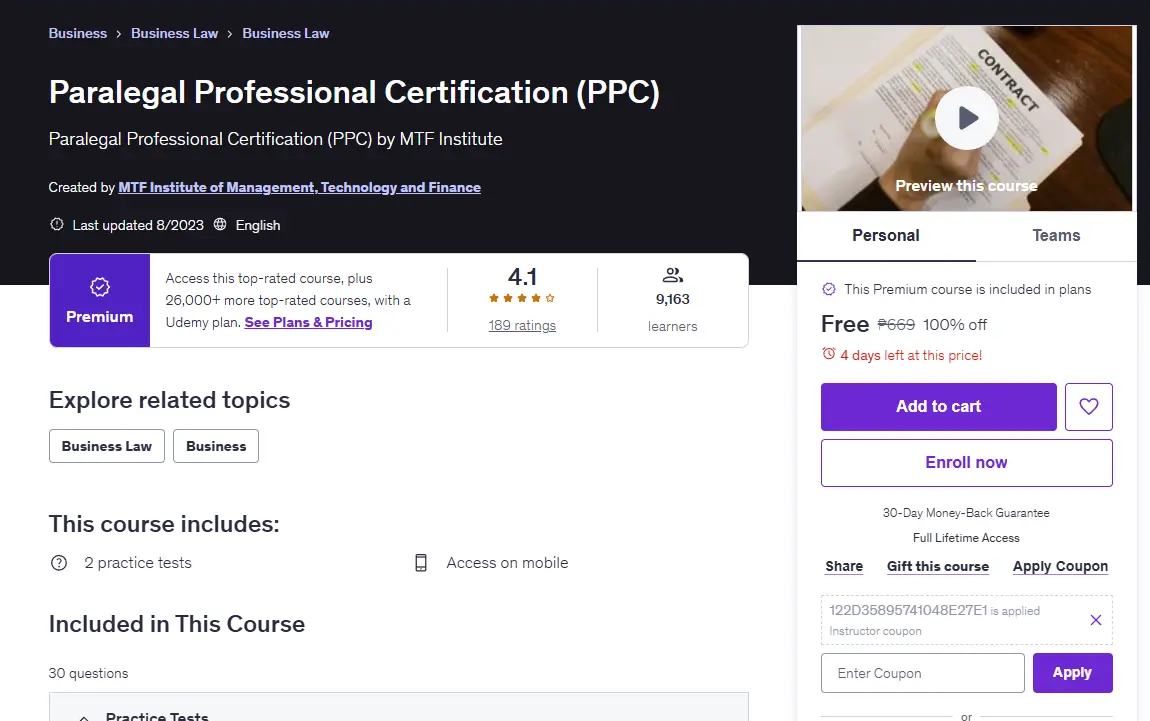Click the Preview this course label
The width and height of the screenshot is (1150, 721).
point(966,186)
